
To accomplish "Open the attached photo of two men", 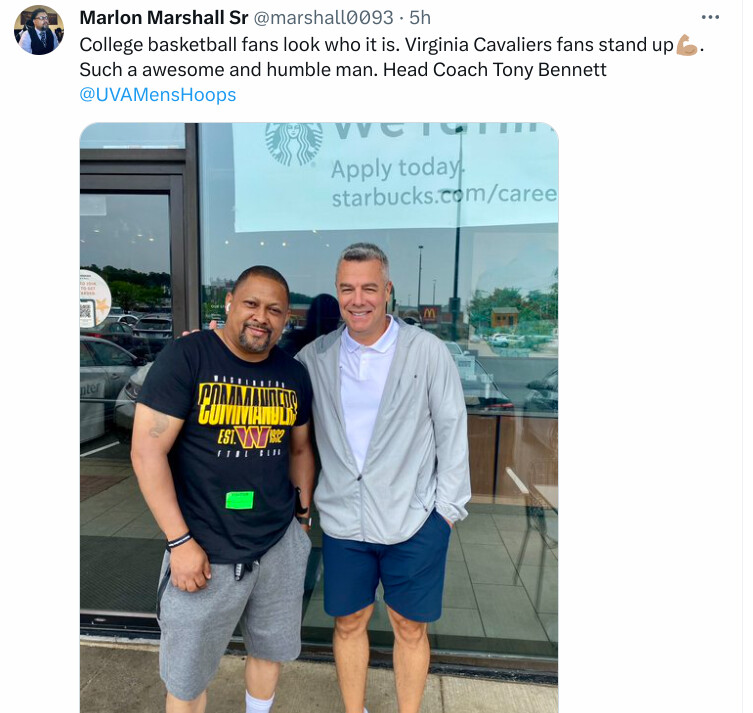I will point(319,418).
